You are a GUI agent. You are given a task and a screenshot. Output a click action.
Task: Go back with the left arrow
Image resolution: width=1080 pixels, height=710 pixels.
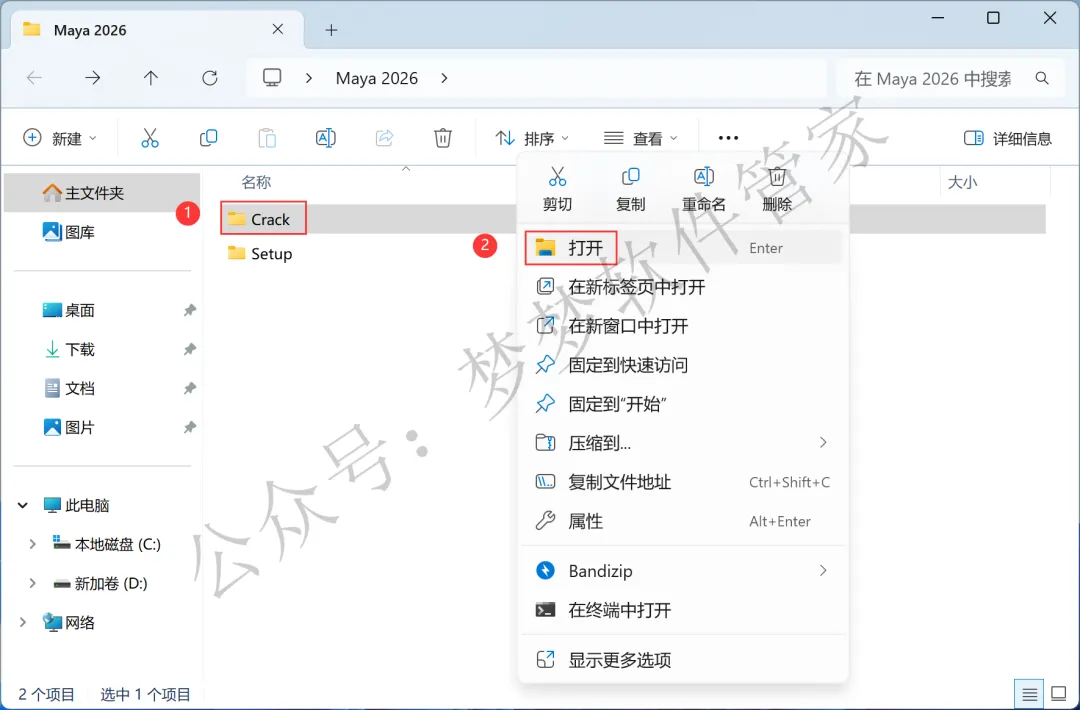[34, 78]
